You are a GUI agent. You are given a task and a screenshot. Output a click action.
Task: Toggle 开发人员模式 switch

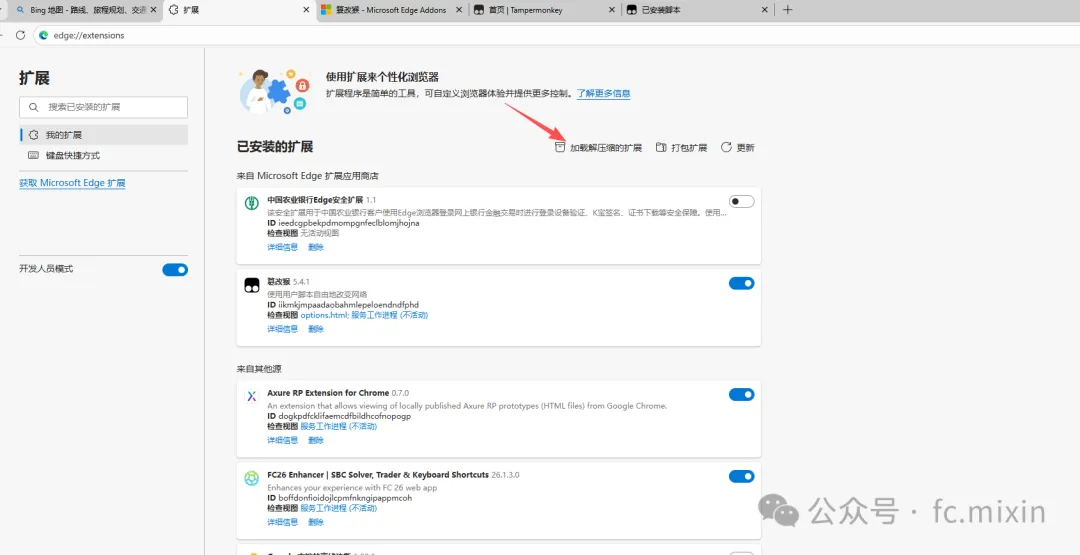click(x=175, y=270)
